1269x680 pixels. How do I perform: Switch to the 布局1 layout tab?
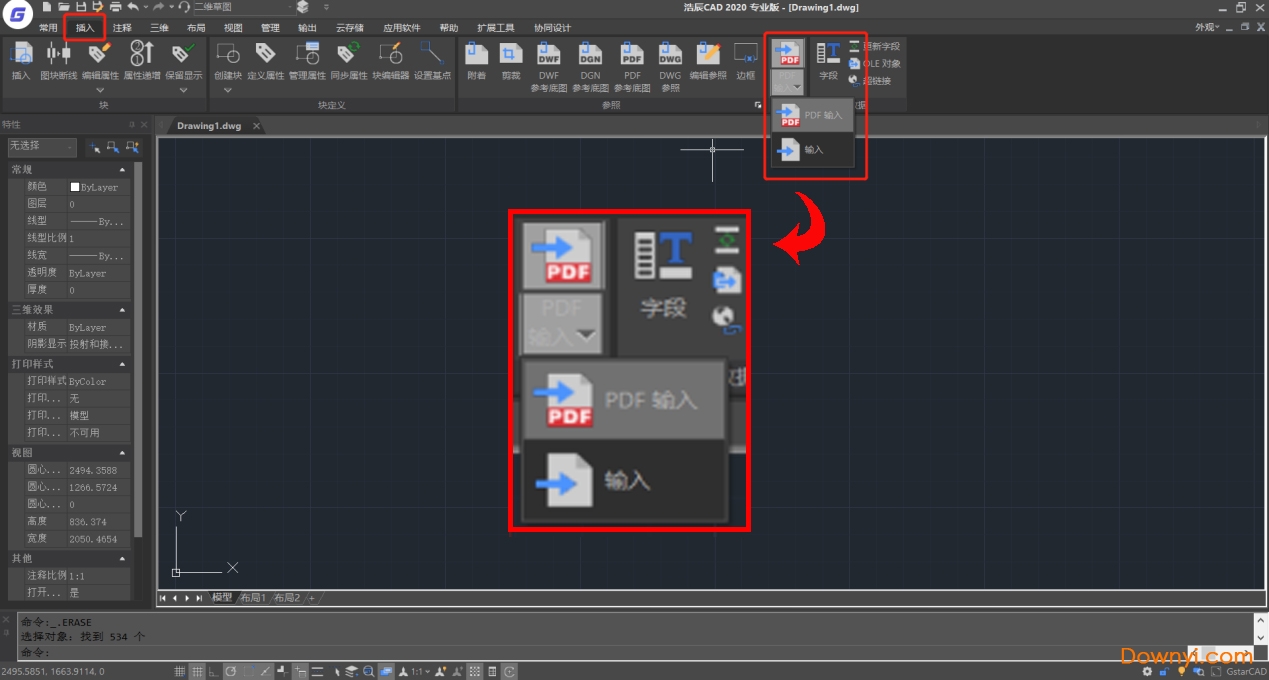[x=253, y=598]
